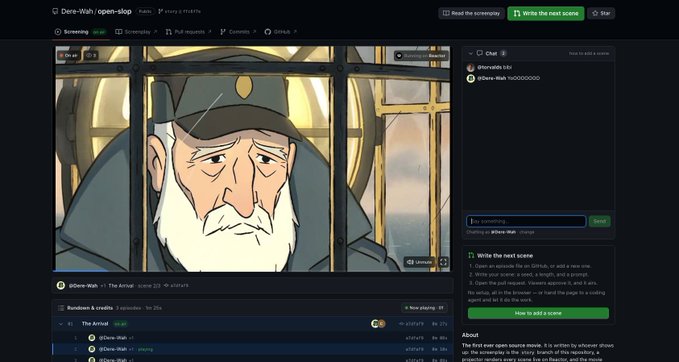Click the @torvalds username in chat

coord(489,68)
